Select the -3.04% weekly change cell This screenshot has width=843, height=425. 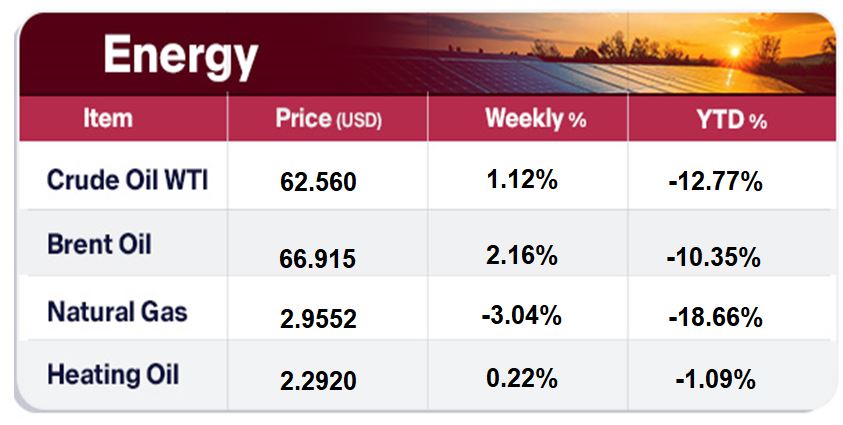coord(520,317)
